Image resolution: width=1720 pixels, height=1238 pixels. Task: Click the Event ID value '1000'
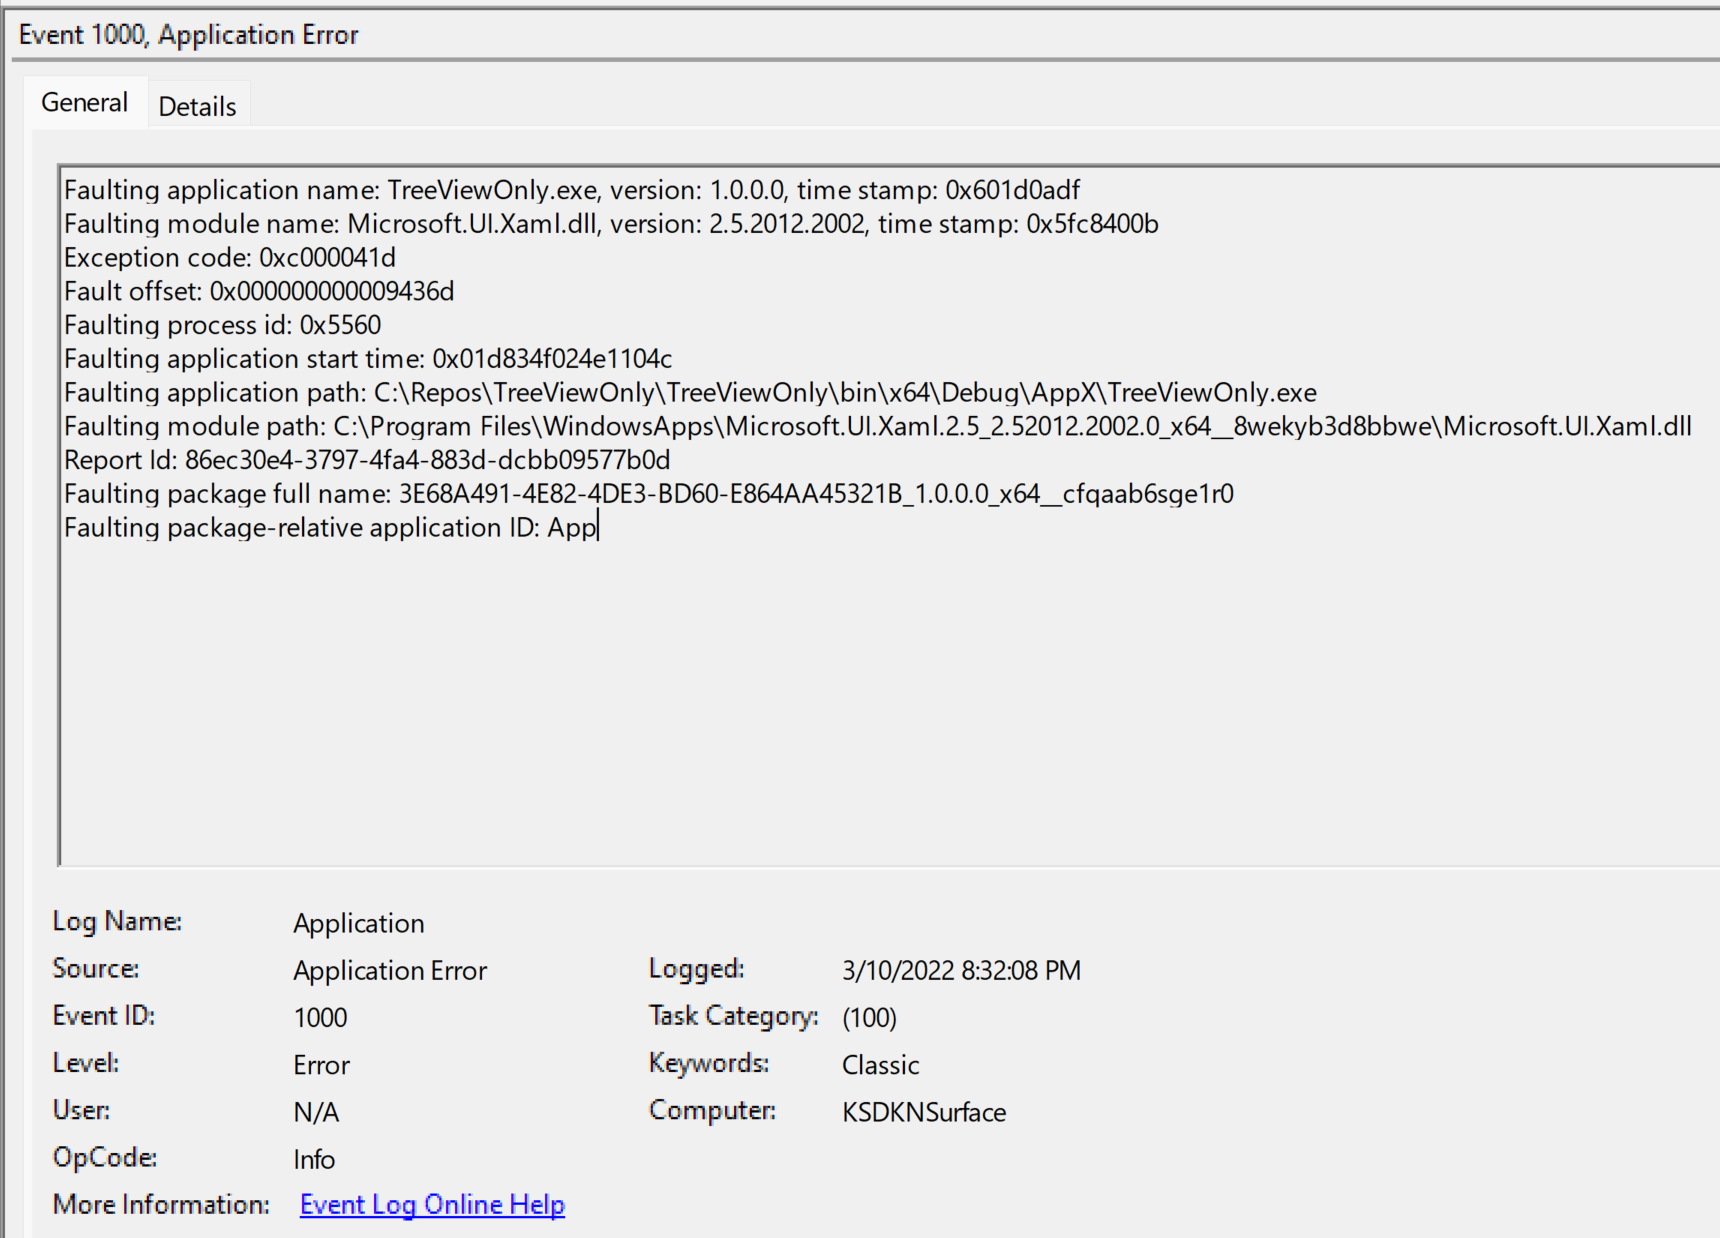pyautogui.click(x=320, y=1017)
